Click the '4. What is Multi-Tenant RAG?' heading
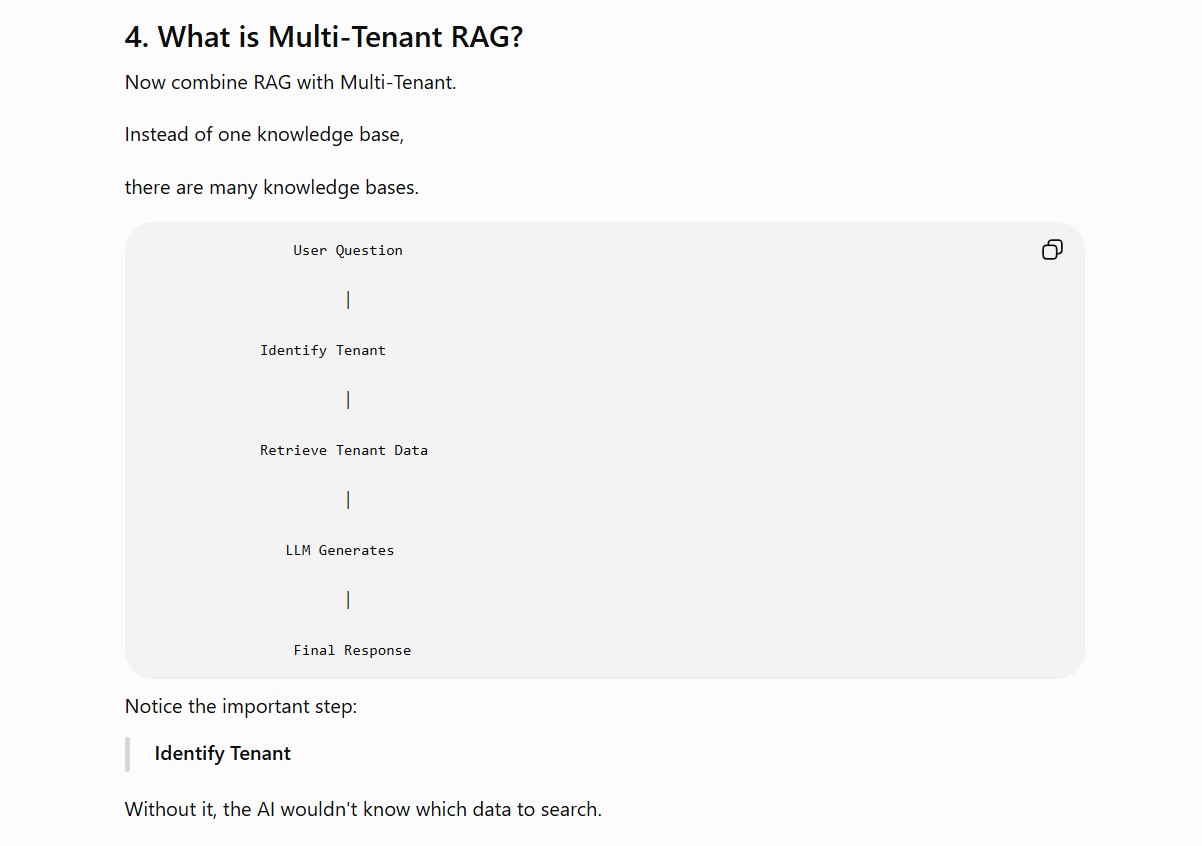The width and height of the screenshot is (1202, 846). [324, 37]
